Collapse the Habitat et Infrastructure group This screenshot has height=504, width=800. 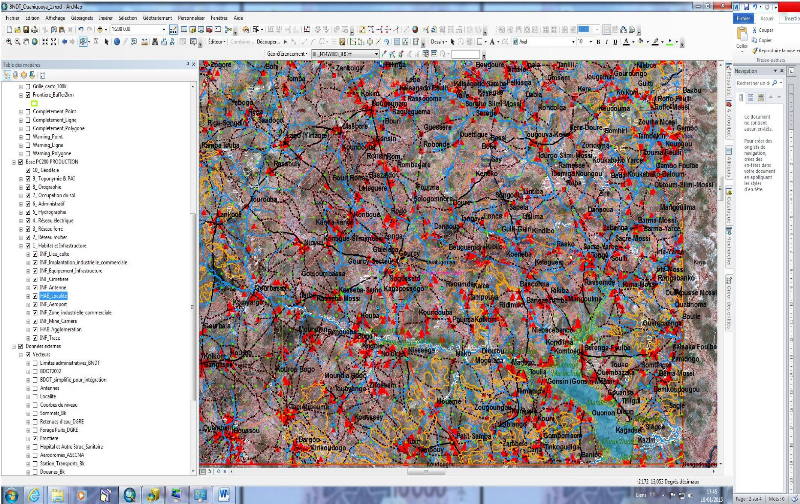coord(20,245)
